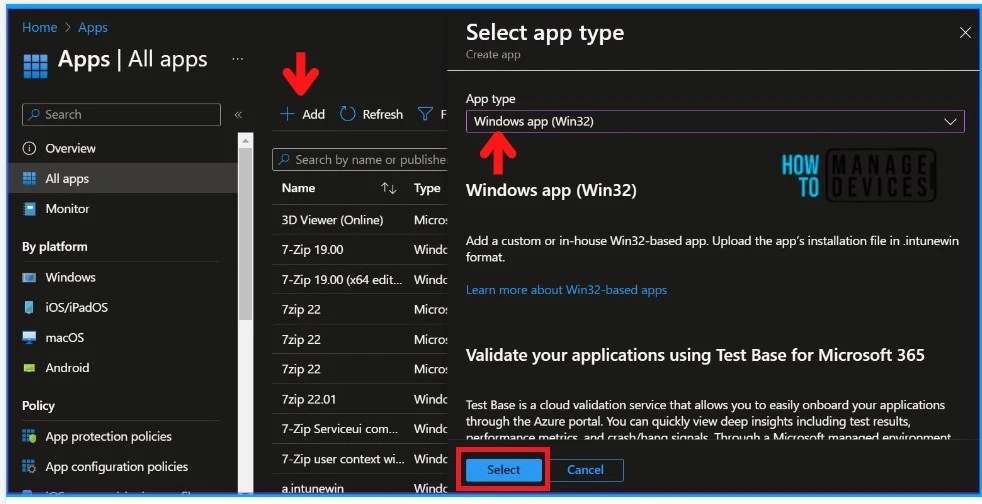Click inside the sidebar Search box
The image size is (982, 504).
tap(121, 115)
